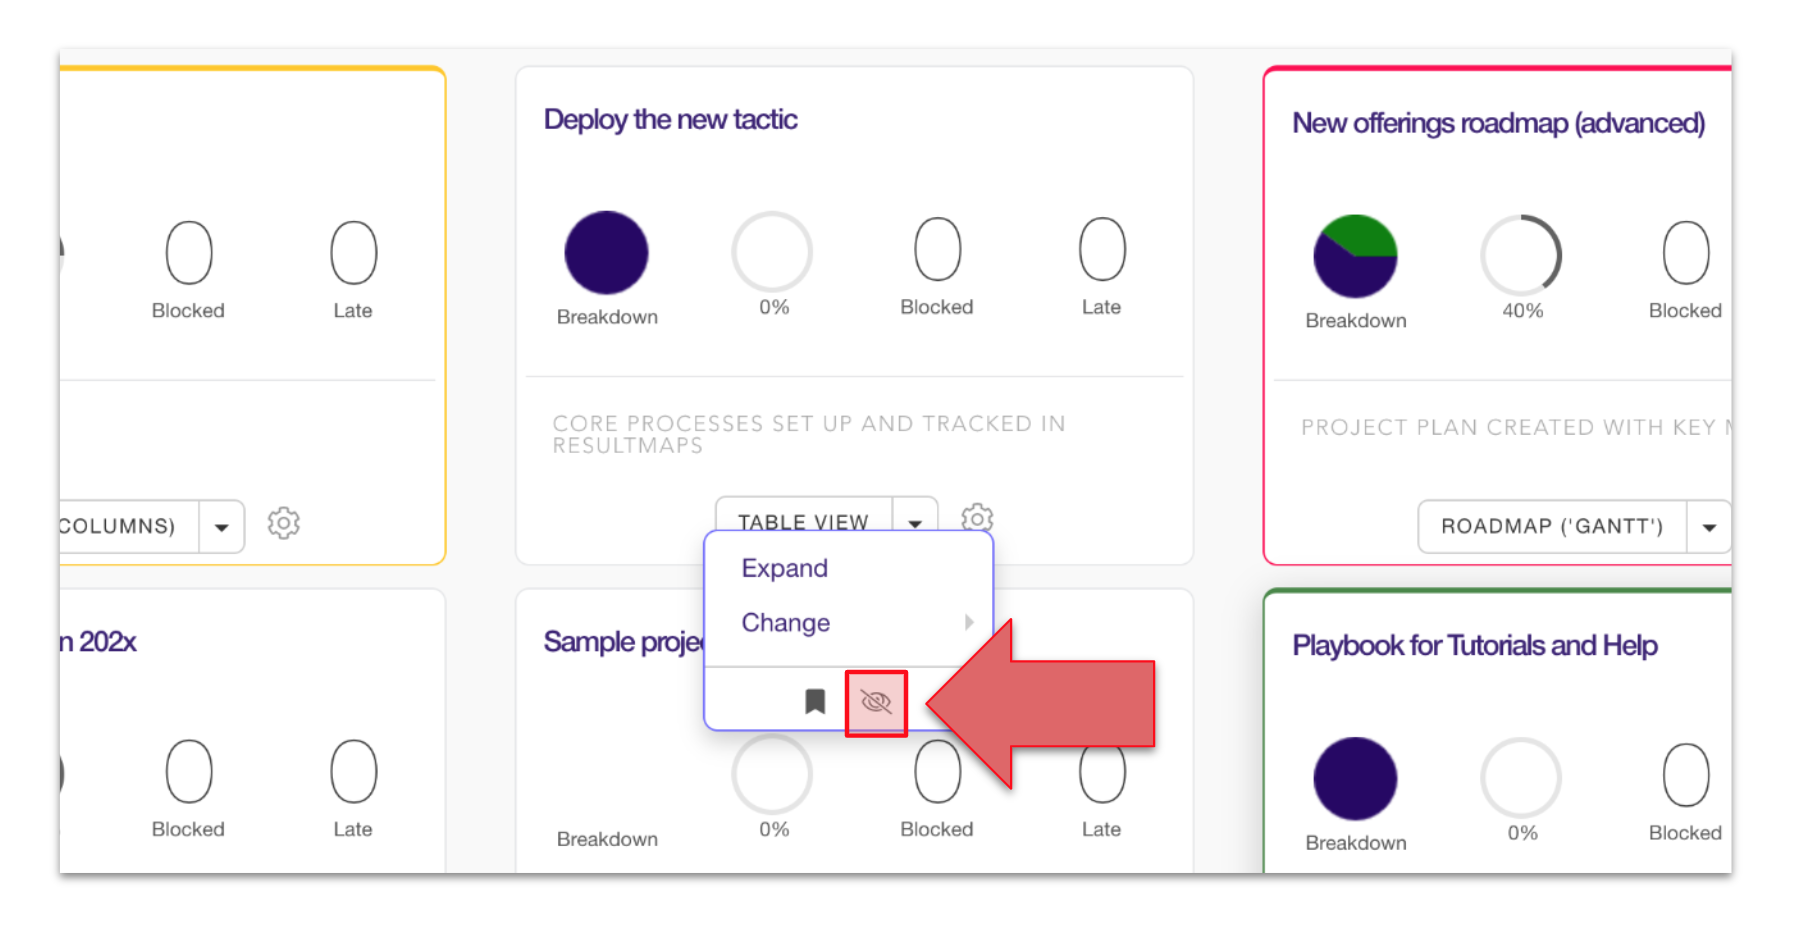Image resolution: width=1800 pixels, height=946 pixels.
Task: Click Blocked counter in New offerings roadmap card
Action: pos(1685,254)
